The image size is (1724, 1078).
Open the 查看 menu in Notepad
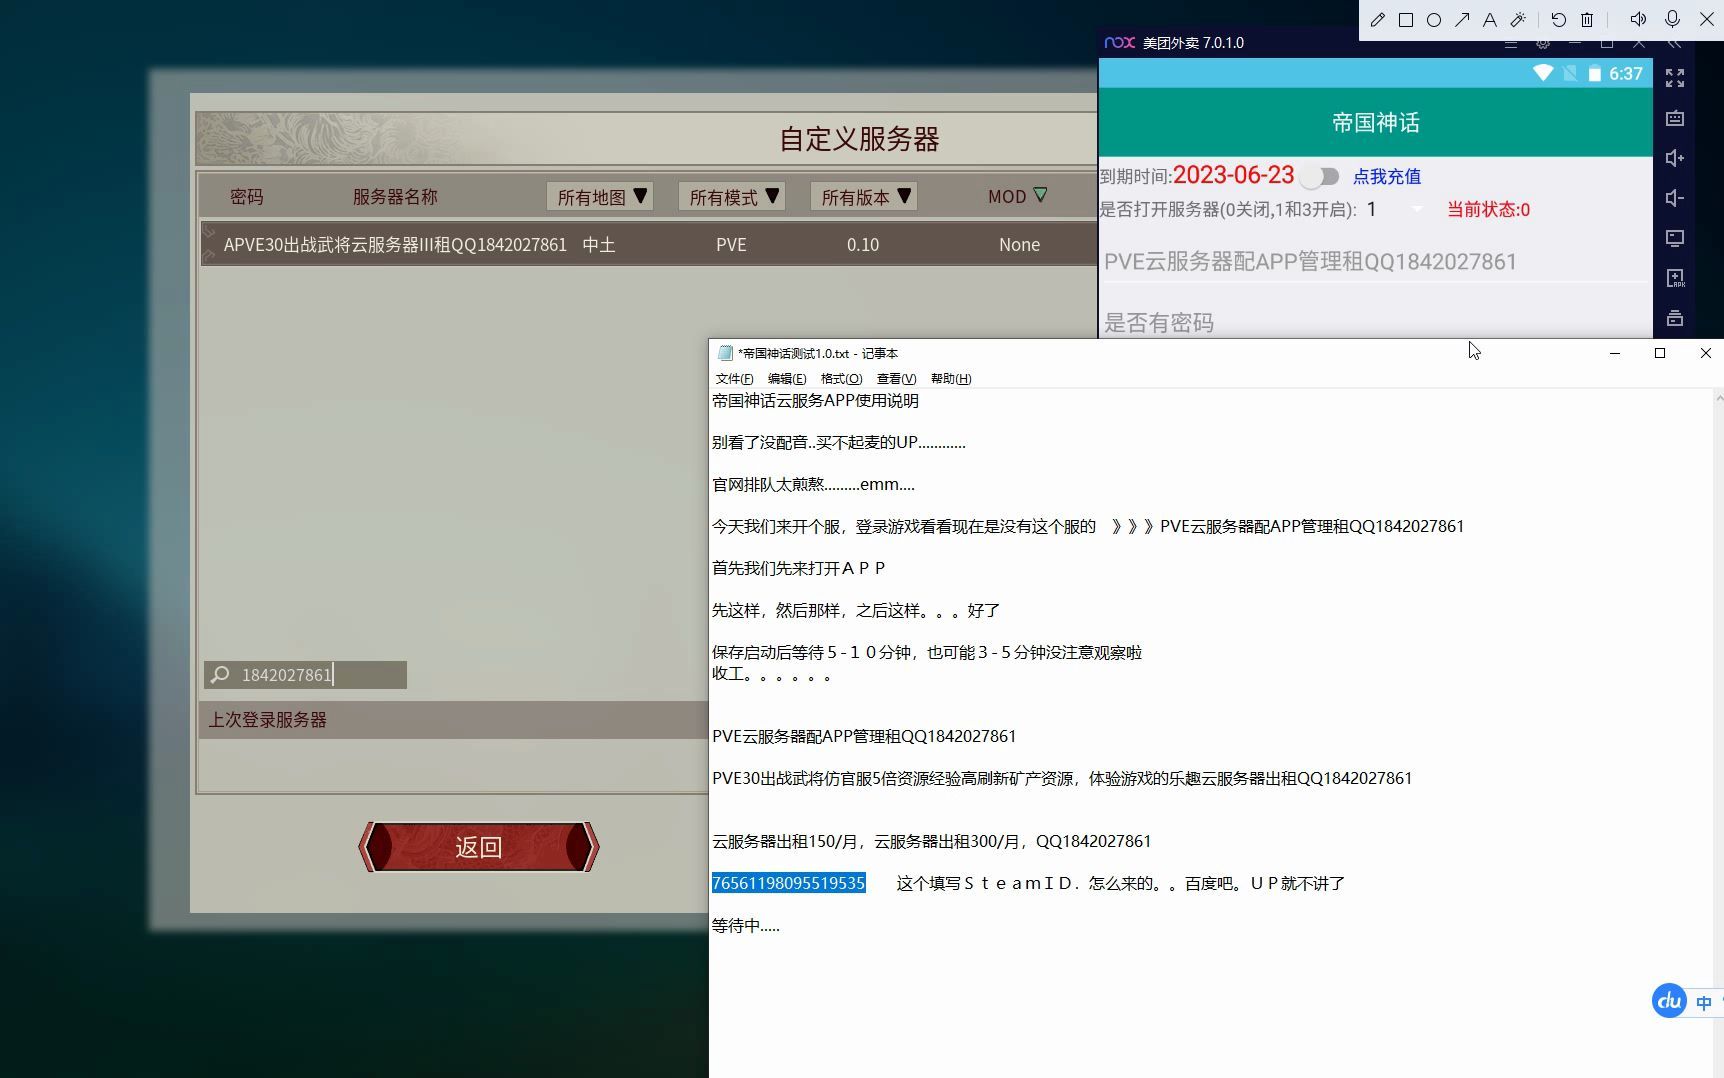coord(894,379)
